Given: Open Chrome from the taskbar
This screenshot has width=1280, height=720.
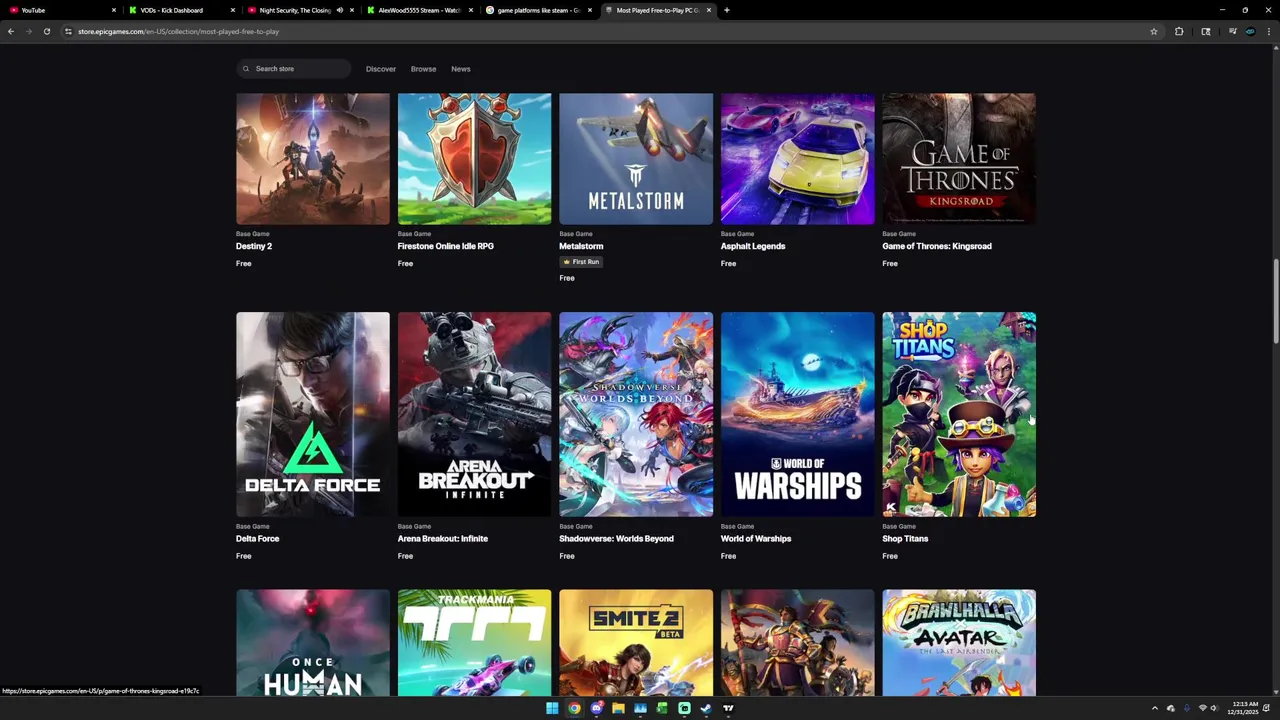Looking at the screenshot, I should tap(574, 708).
